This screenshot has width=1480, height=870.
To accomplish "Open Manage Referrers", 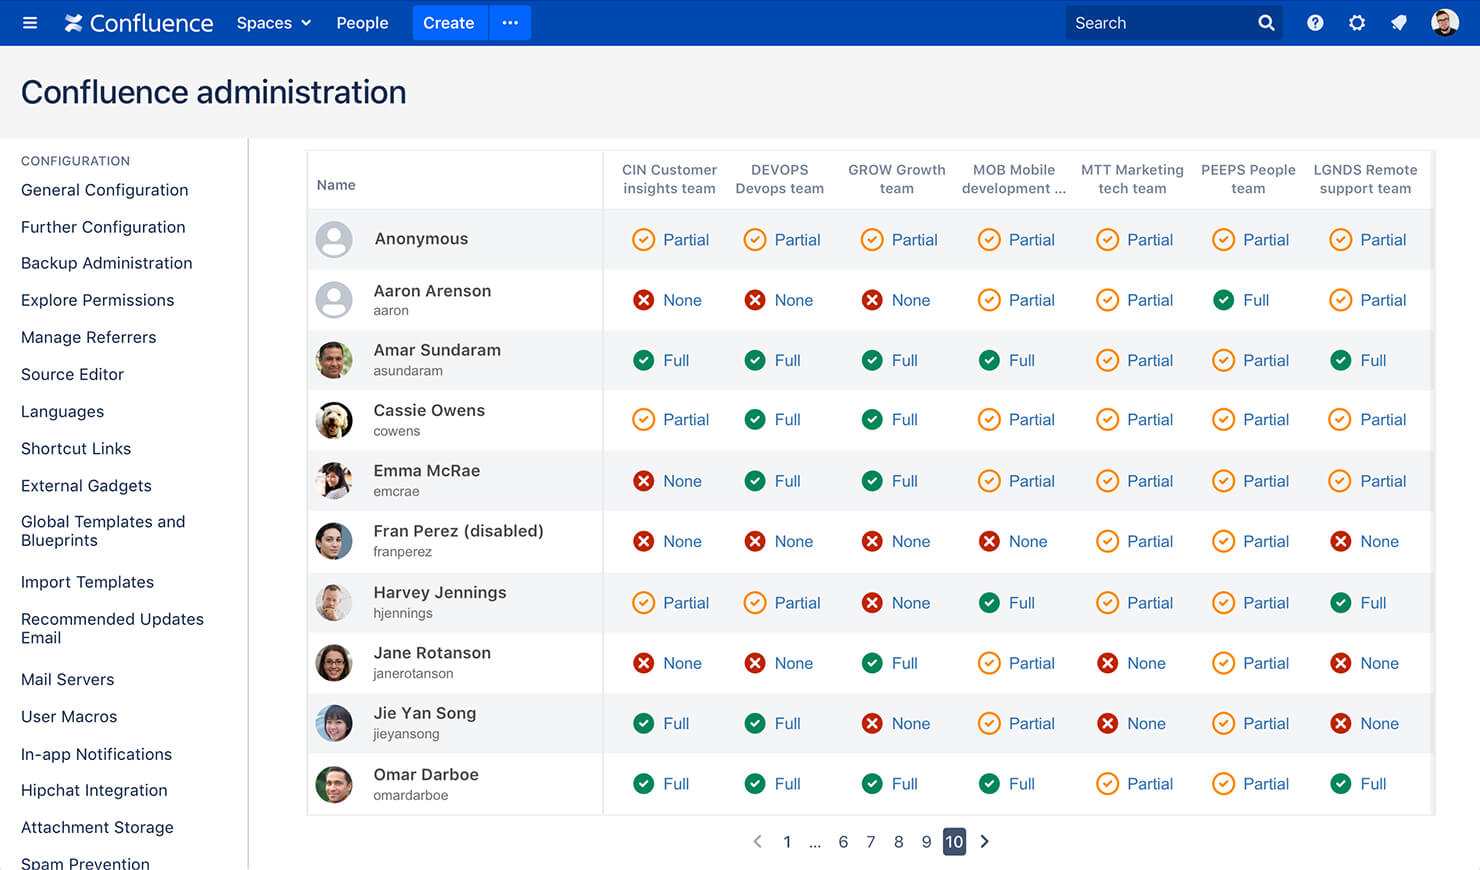I will [x=88, y=337].
